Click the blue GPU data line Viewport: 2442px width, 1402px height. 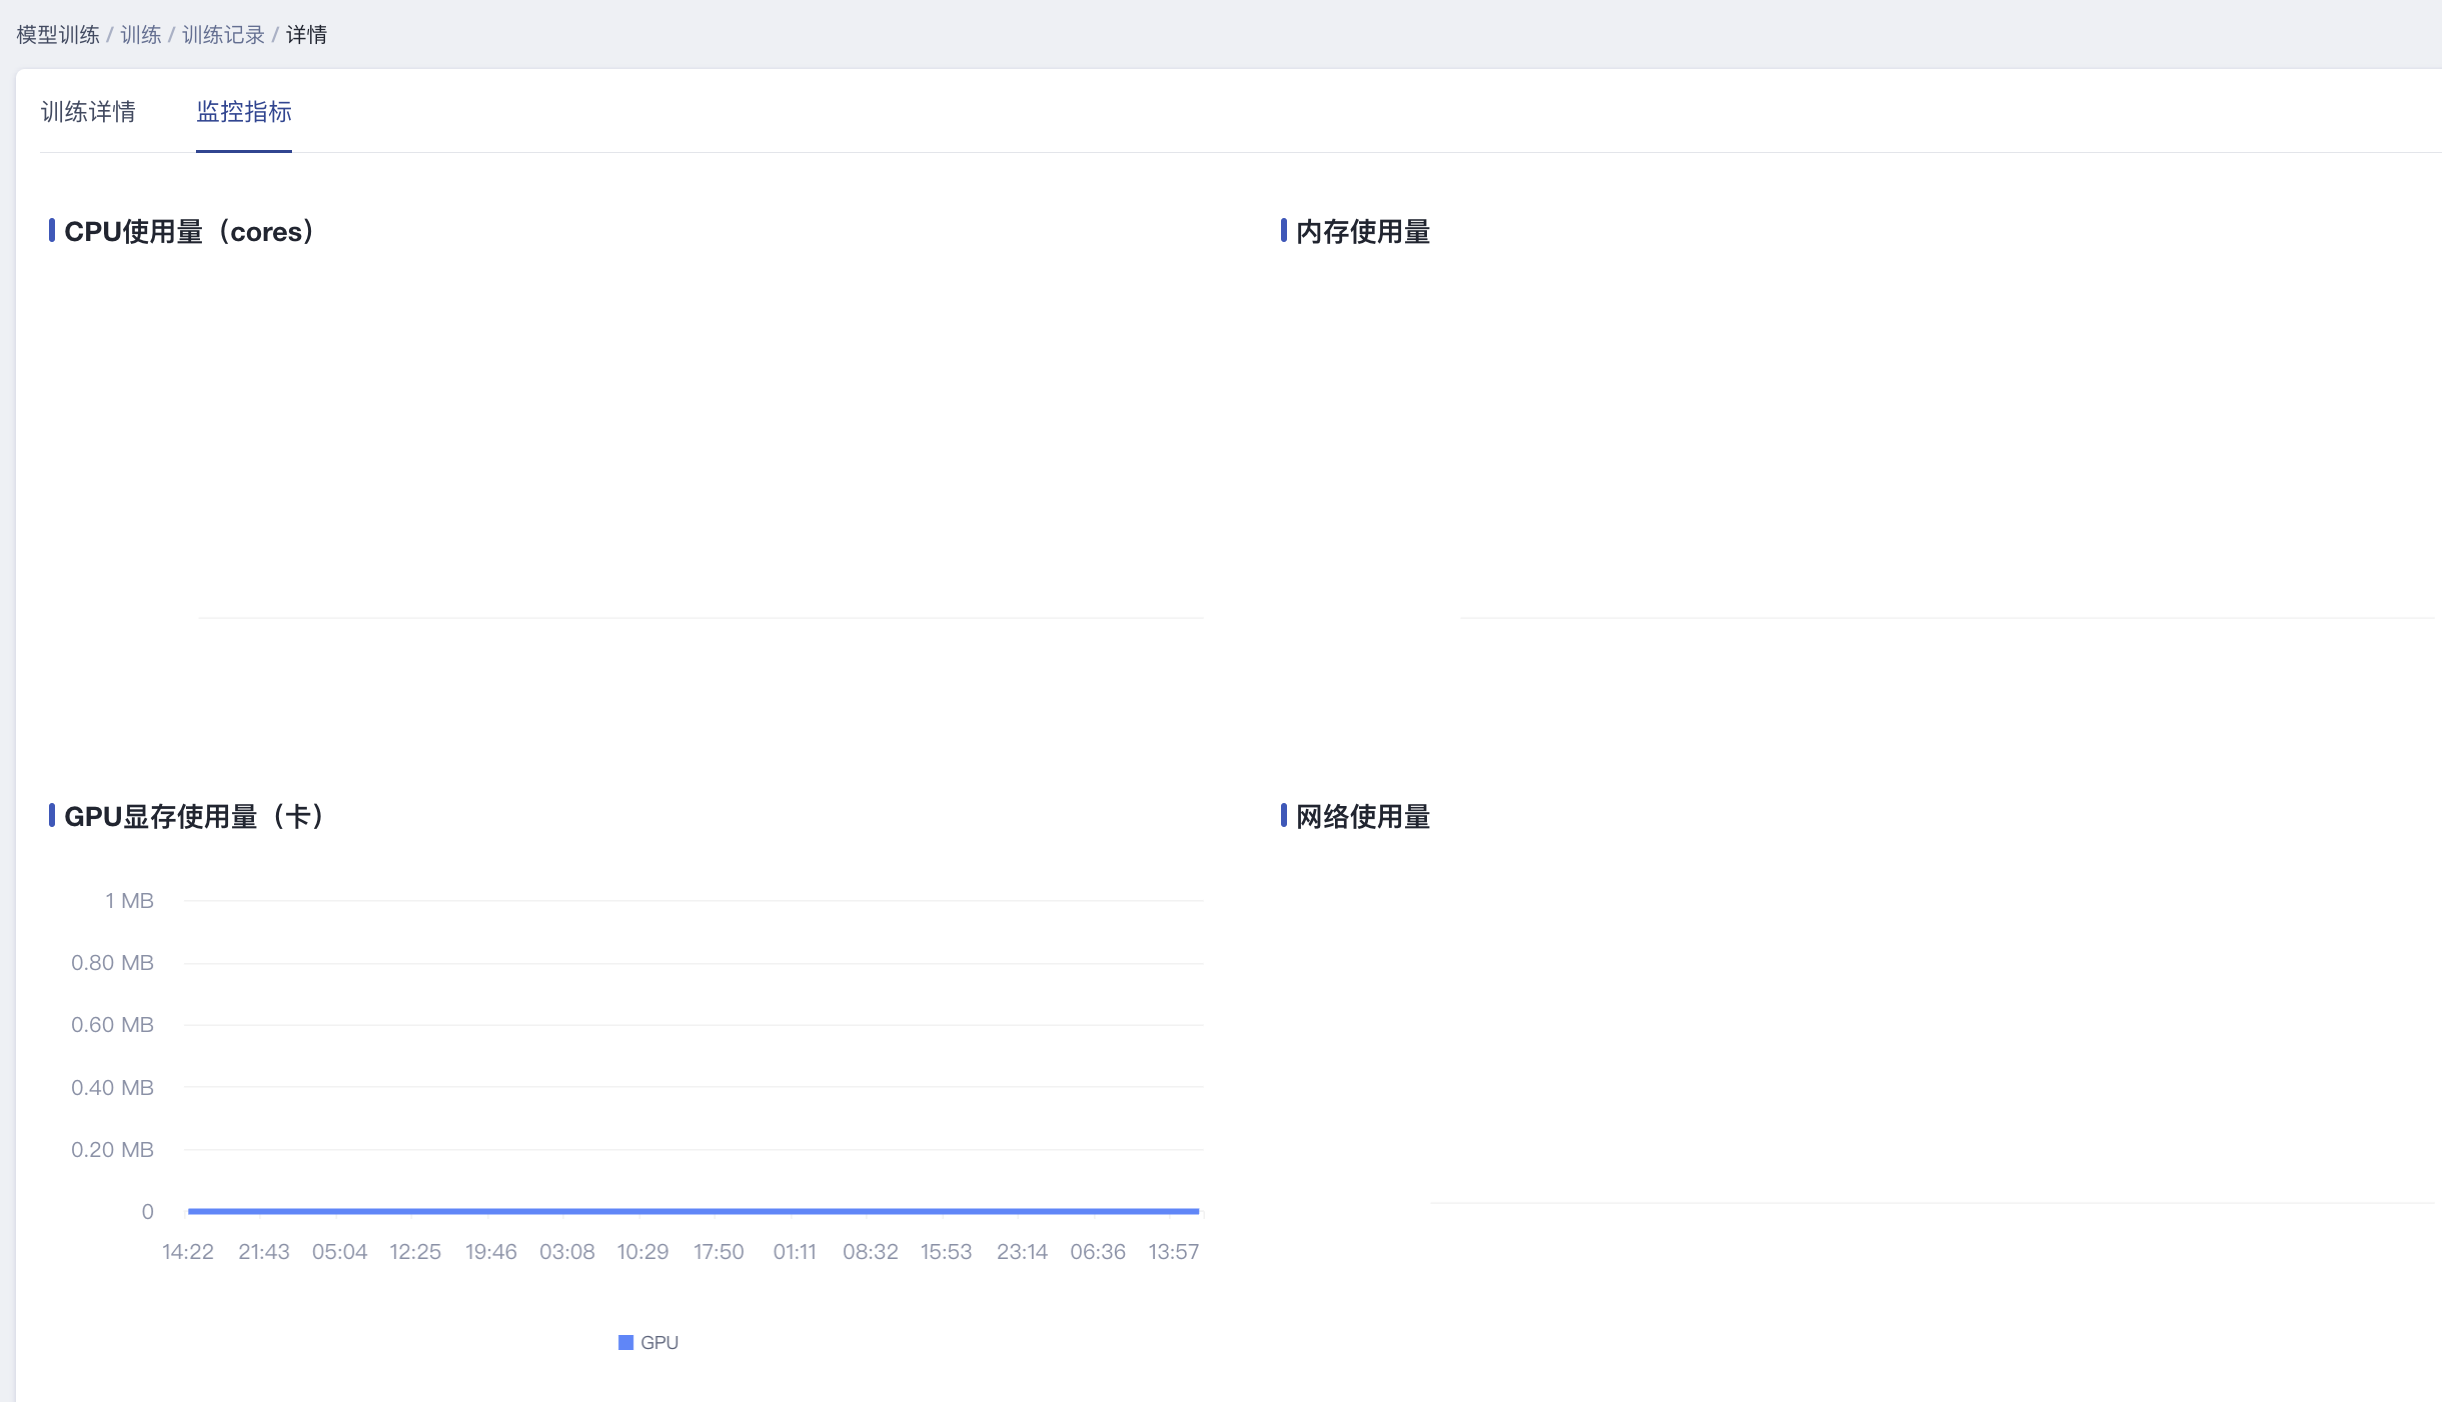pyautogui.click(x=693, y=1211)
